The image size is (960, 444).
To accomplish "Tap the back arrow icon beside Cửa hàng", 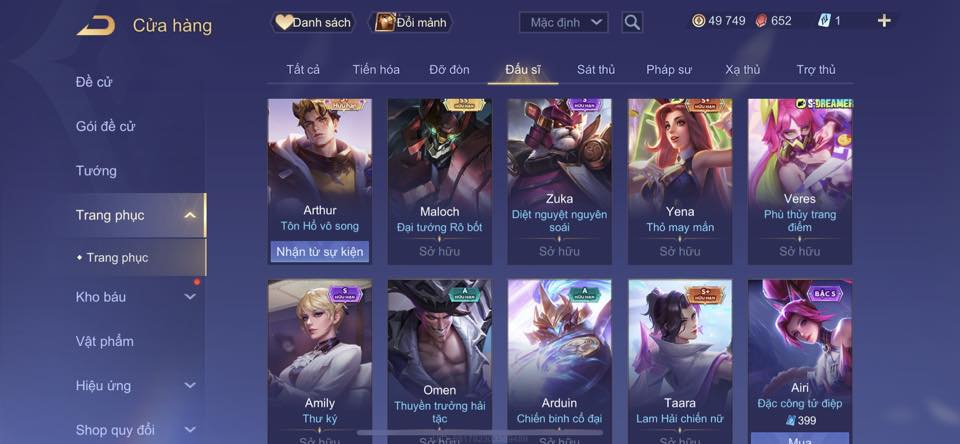I will coord(96,25).
